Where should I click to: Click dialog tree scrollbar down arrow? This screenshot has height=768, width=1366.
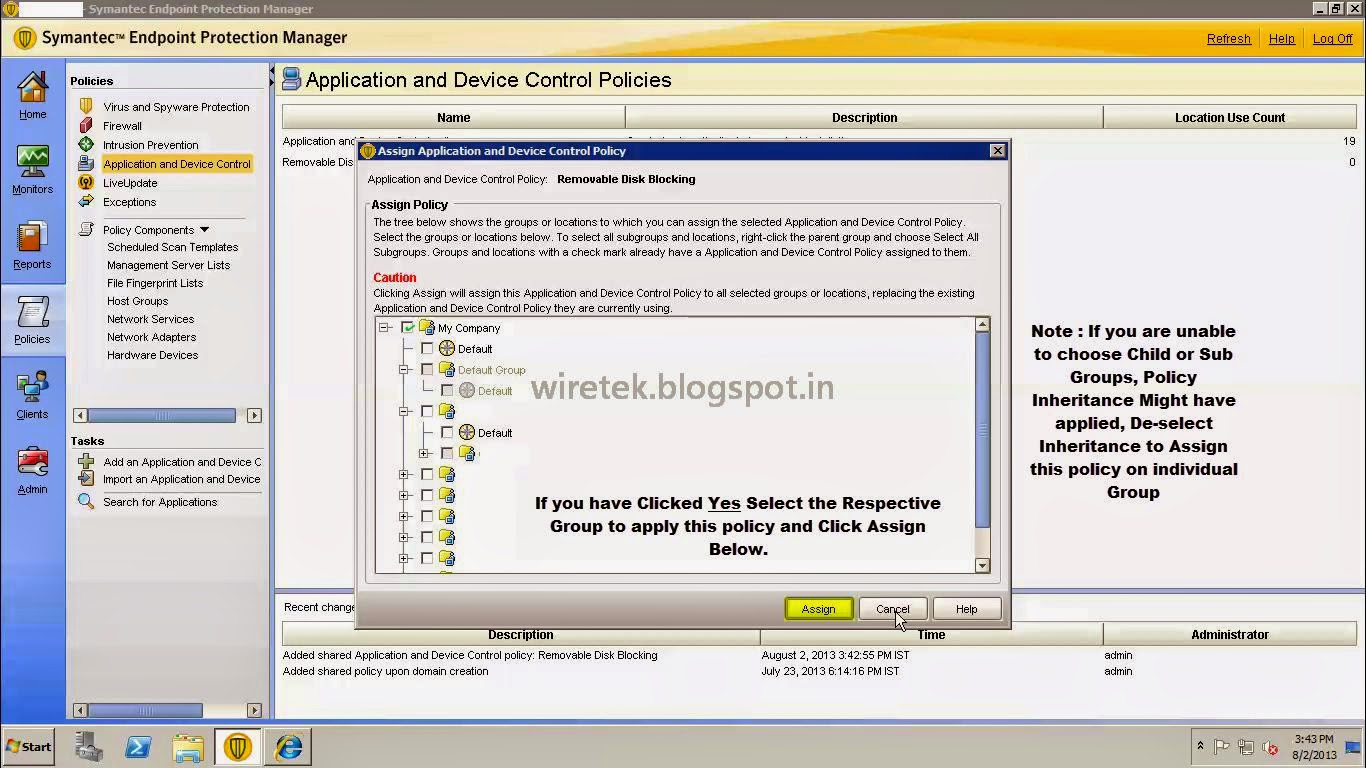[x=982, y=565]
